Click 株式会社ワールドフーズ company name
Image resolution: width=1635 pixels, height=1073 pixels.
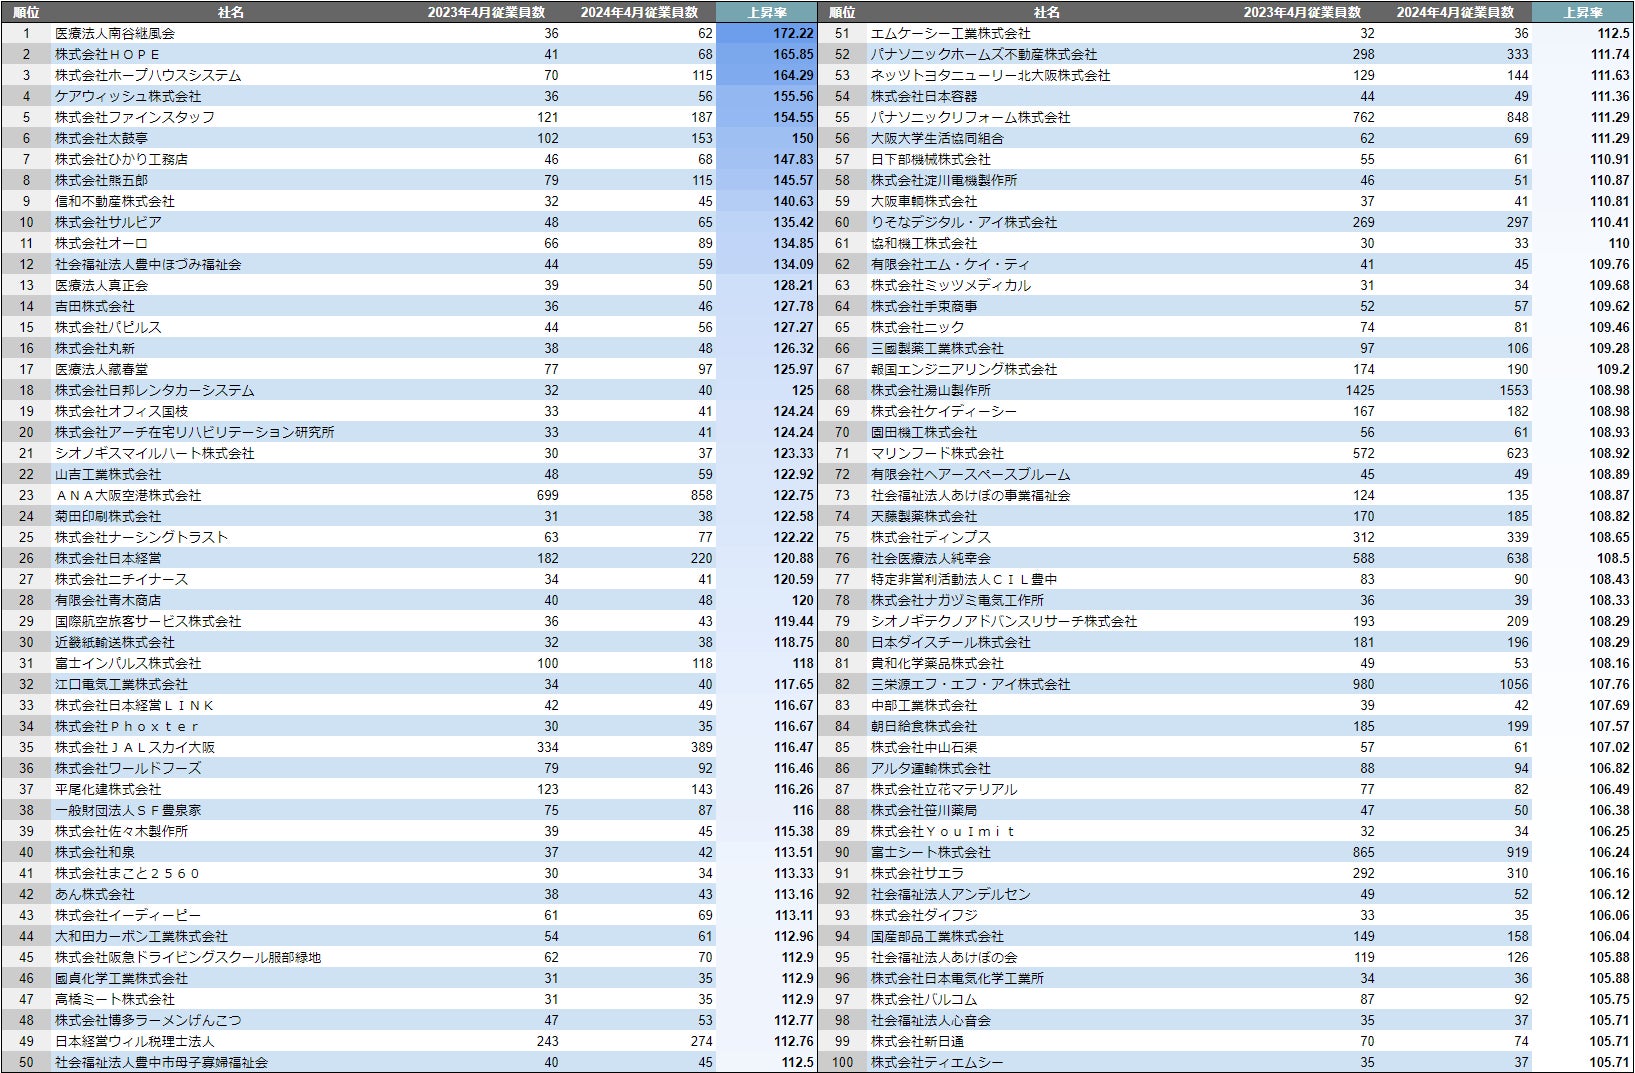tap(128, 768)
